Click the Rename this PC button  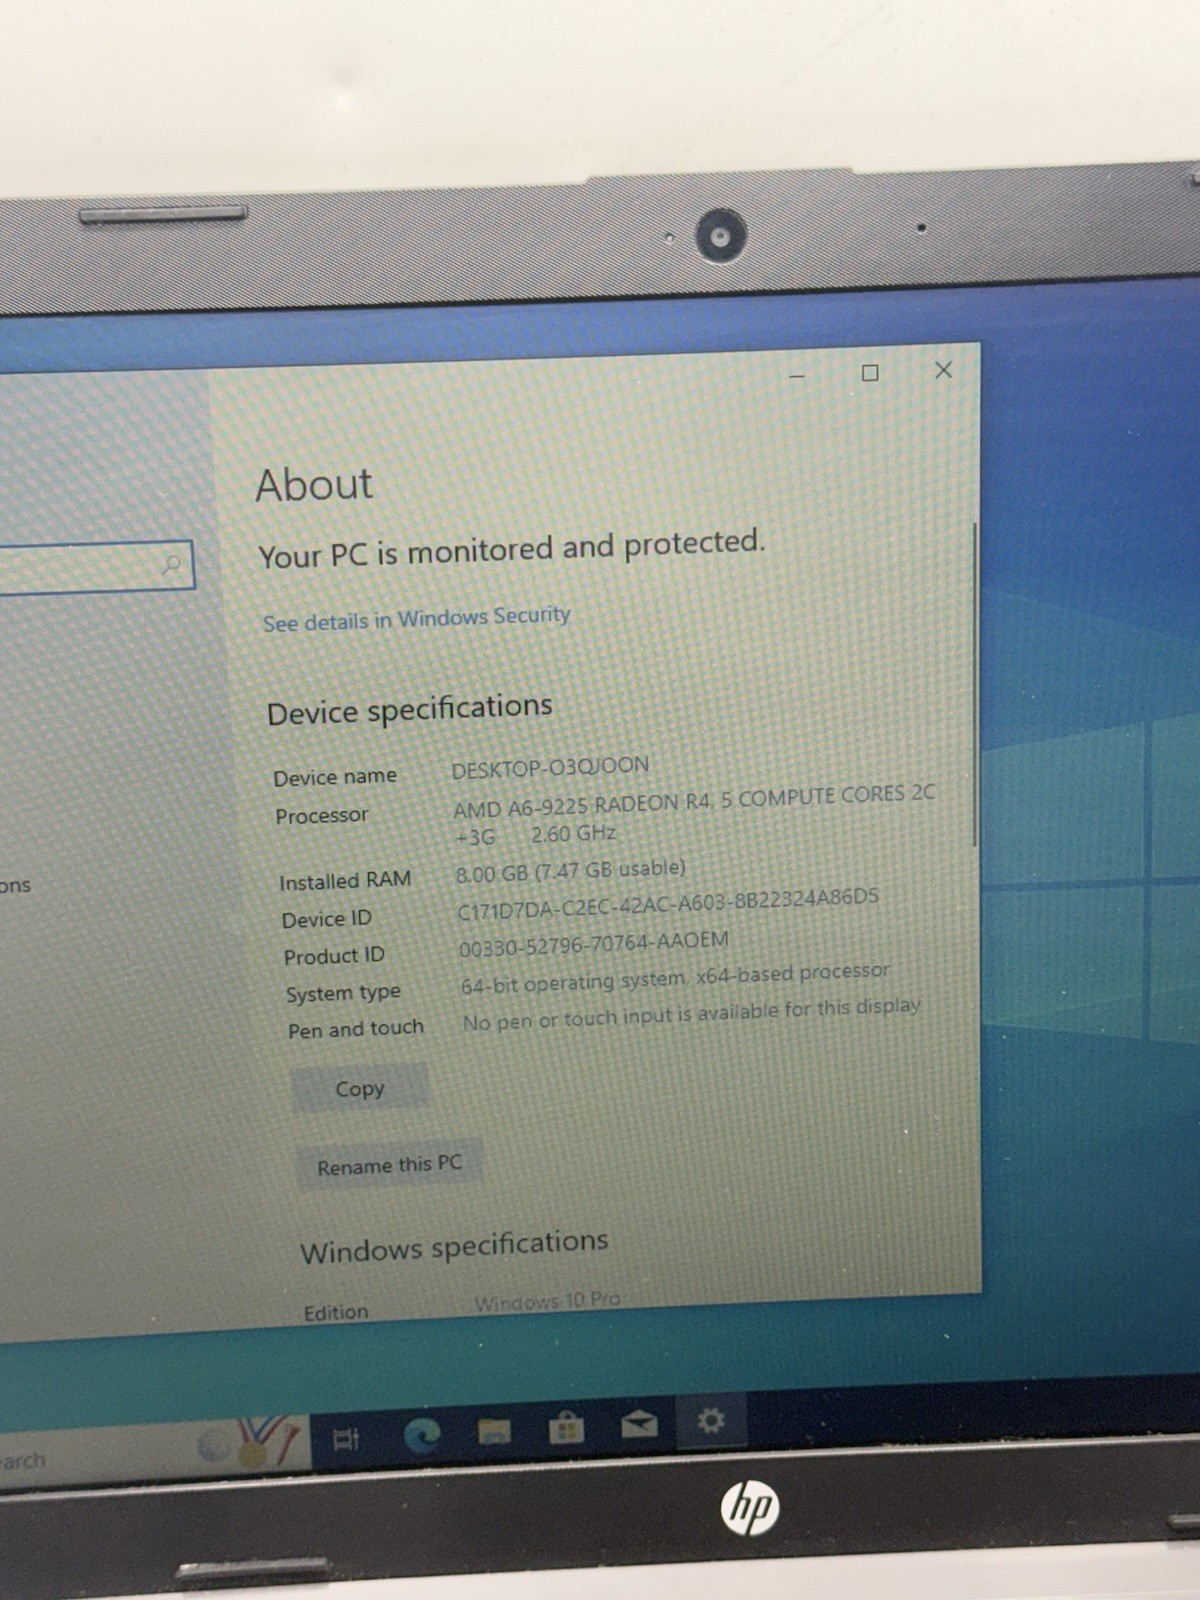click(x=389, y=1165)
